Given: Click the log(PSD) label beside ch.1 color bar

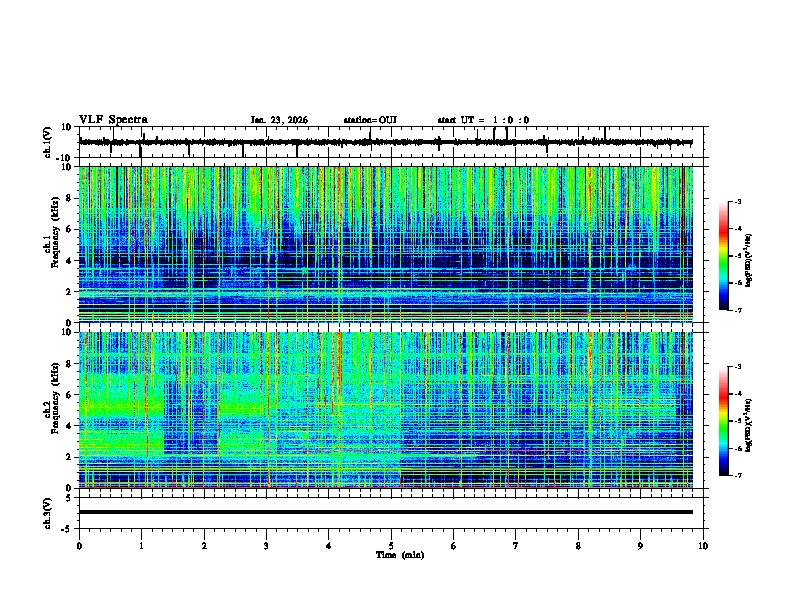Looking at the screenshot, I should coord(749,261).
